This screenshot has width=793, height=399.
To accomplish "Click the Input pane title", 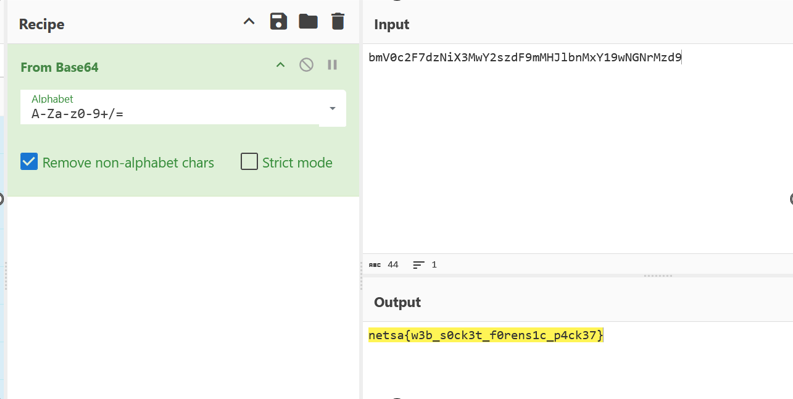I will click(391, 24).
